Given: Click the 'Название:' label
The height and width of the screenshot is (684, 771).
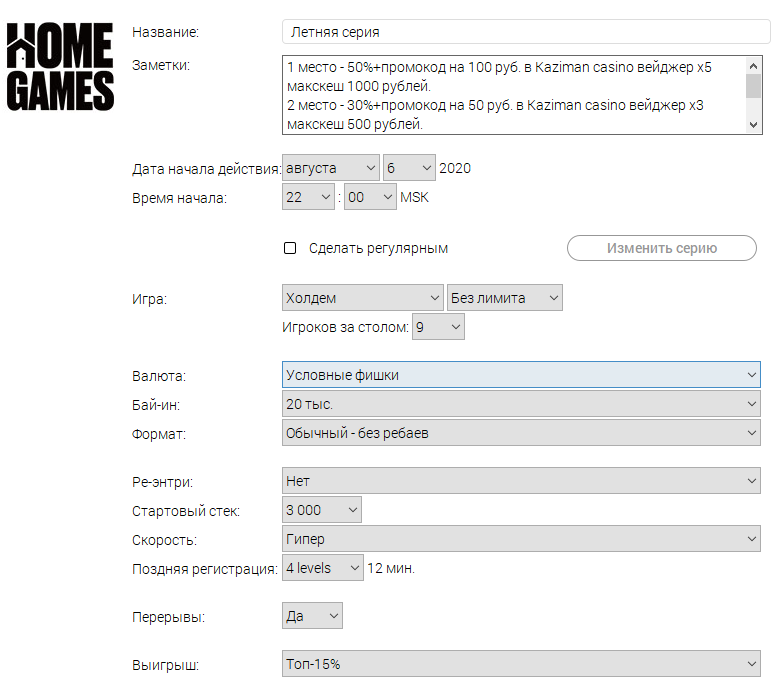Looking at the screenshot, I should click(165, 32).
